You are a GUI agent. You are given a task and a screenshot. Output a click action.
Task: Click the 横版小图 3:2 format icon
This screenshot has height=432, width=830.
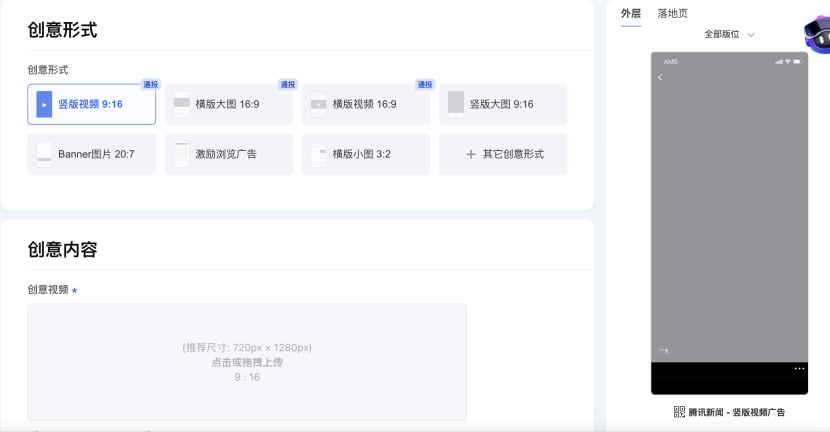coord(318,154)
